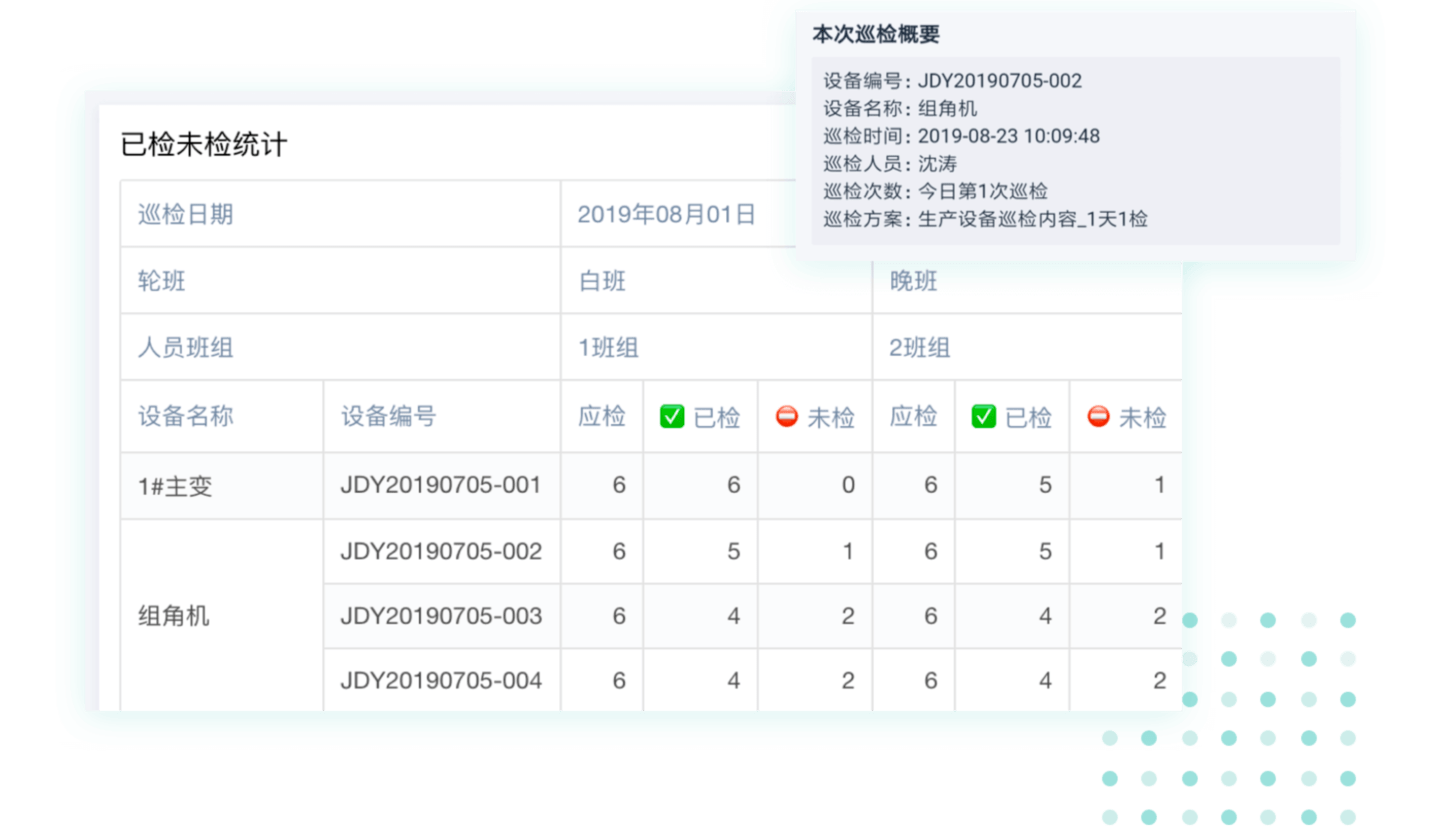The width and height of the screenshot is (1444, 828).
Task: Select the 组角机 device name cell
Action: tap(174, 616)
